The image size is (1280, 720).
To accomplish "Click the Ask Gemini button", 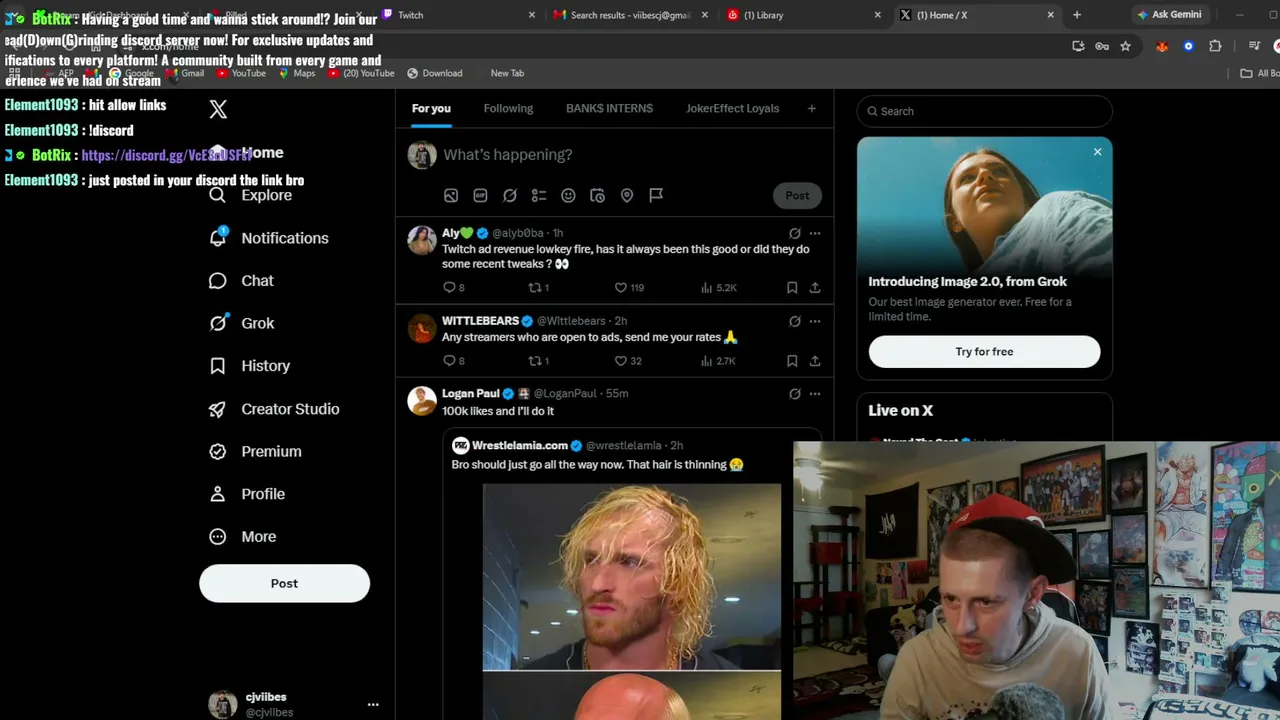I will point(1169,15).
